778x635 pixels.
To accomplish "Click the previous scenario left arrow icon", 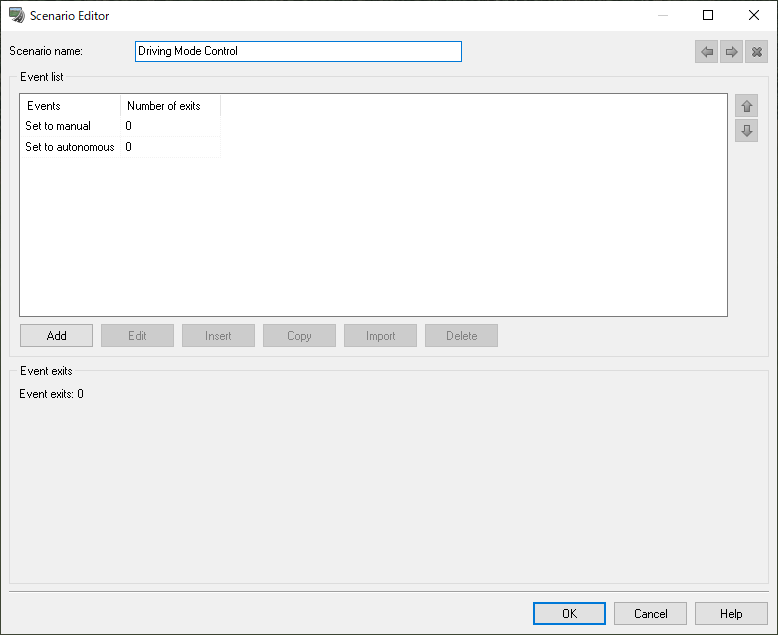I will tap(707, 52).
